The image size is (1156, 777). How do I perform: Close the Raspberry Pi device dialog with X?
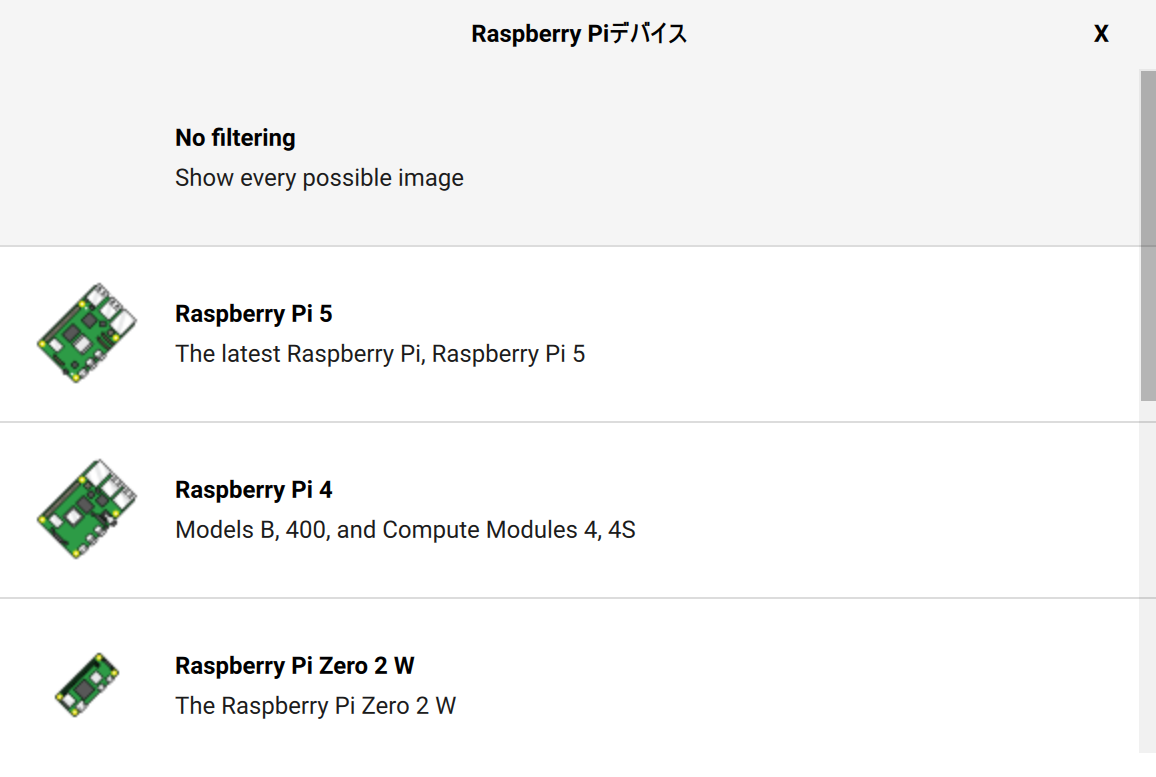[x=1101, y=33]
